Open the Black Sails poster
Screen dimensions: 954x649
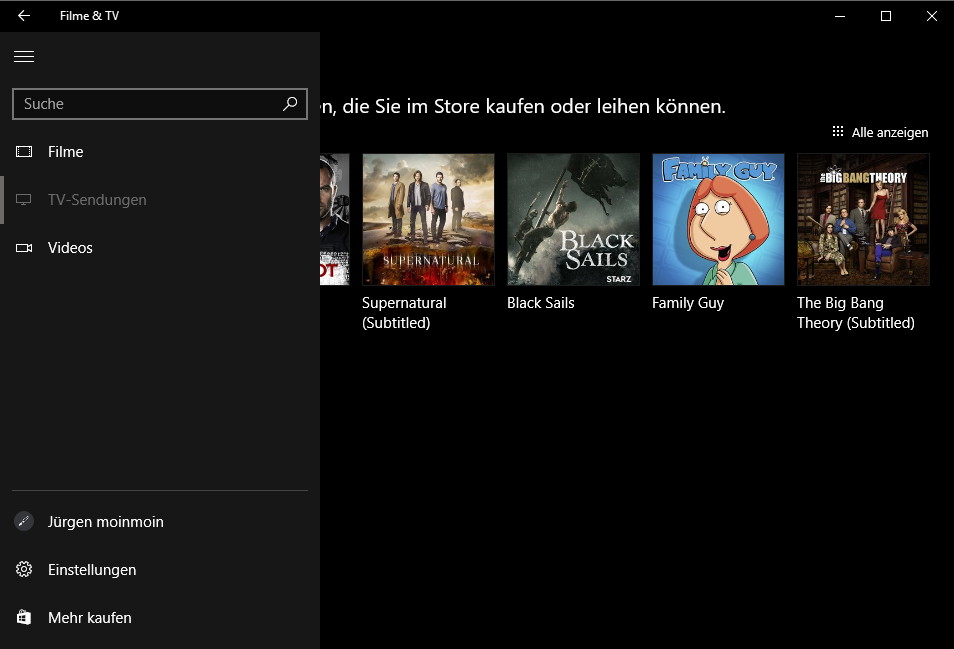[x=573, y=220]
